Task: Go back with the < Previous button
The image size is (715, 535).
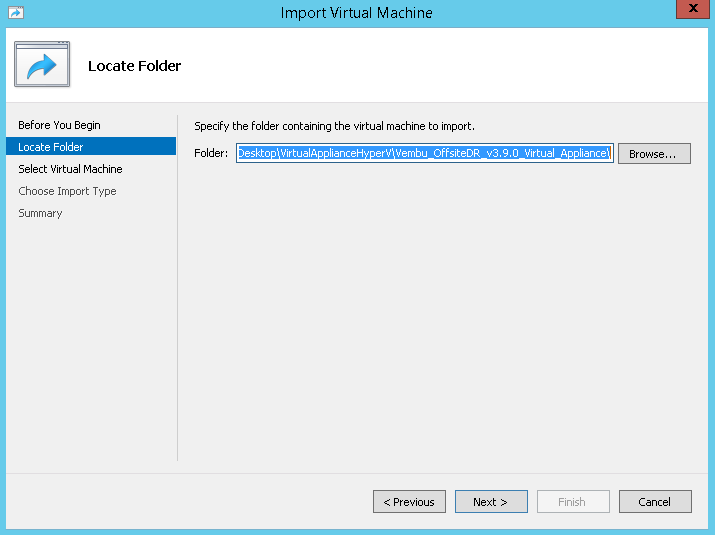Action: pos(409,502)
